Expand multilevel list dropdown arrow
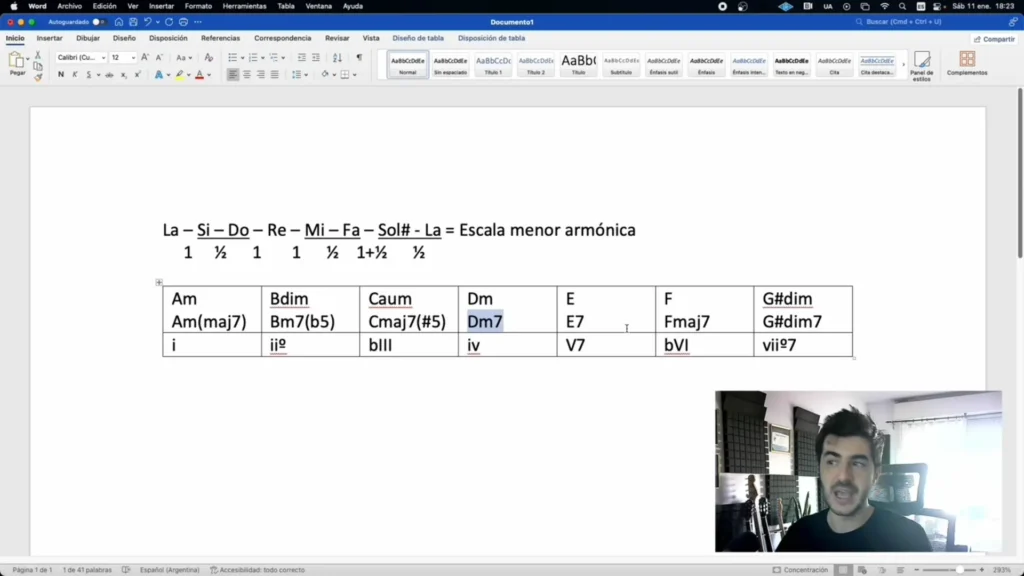 tap(283, 58)
